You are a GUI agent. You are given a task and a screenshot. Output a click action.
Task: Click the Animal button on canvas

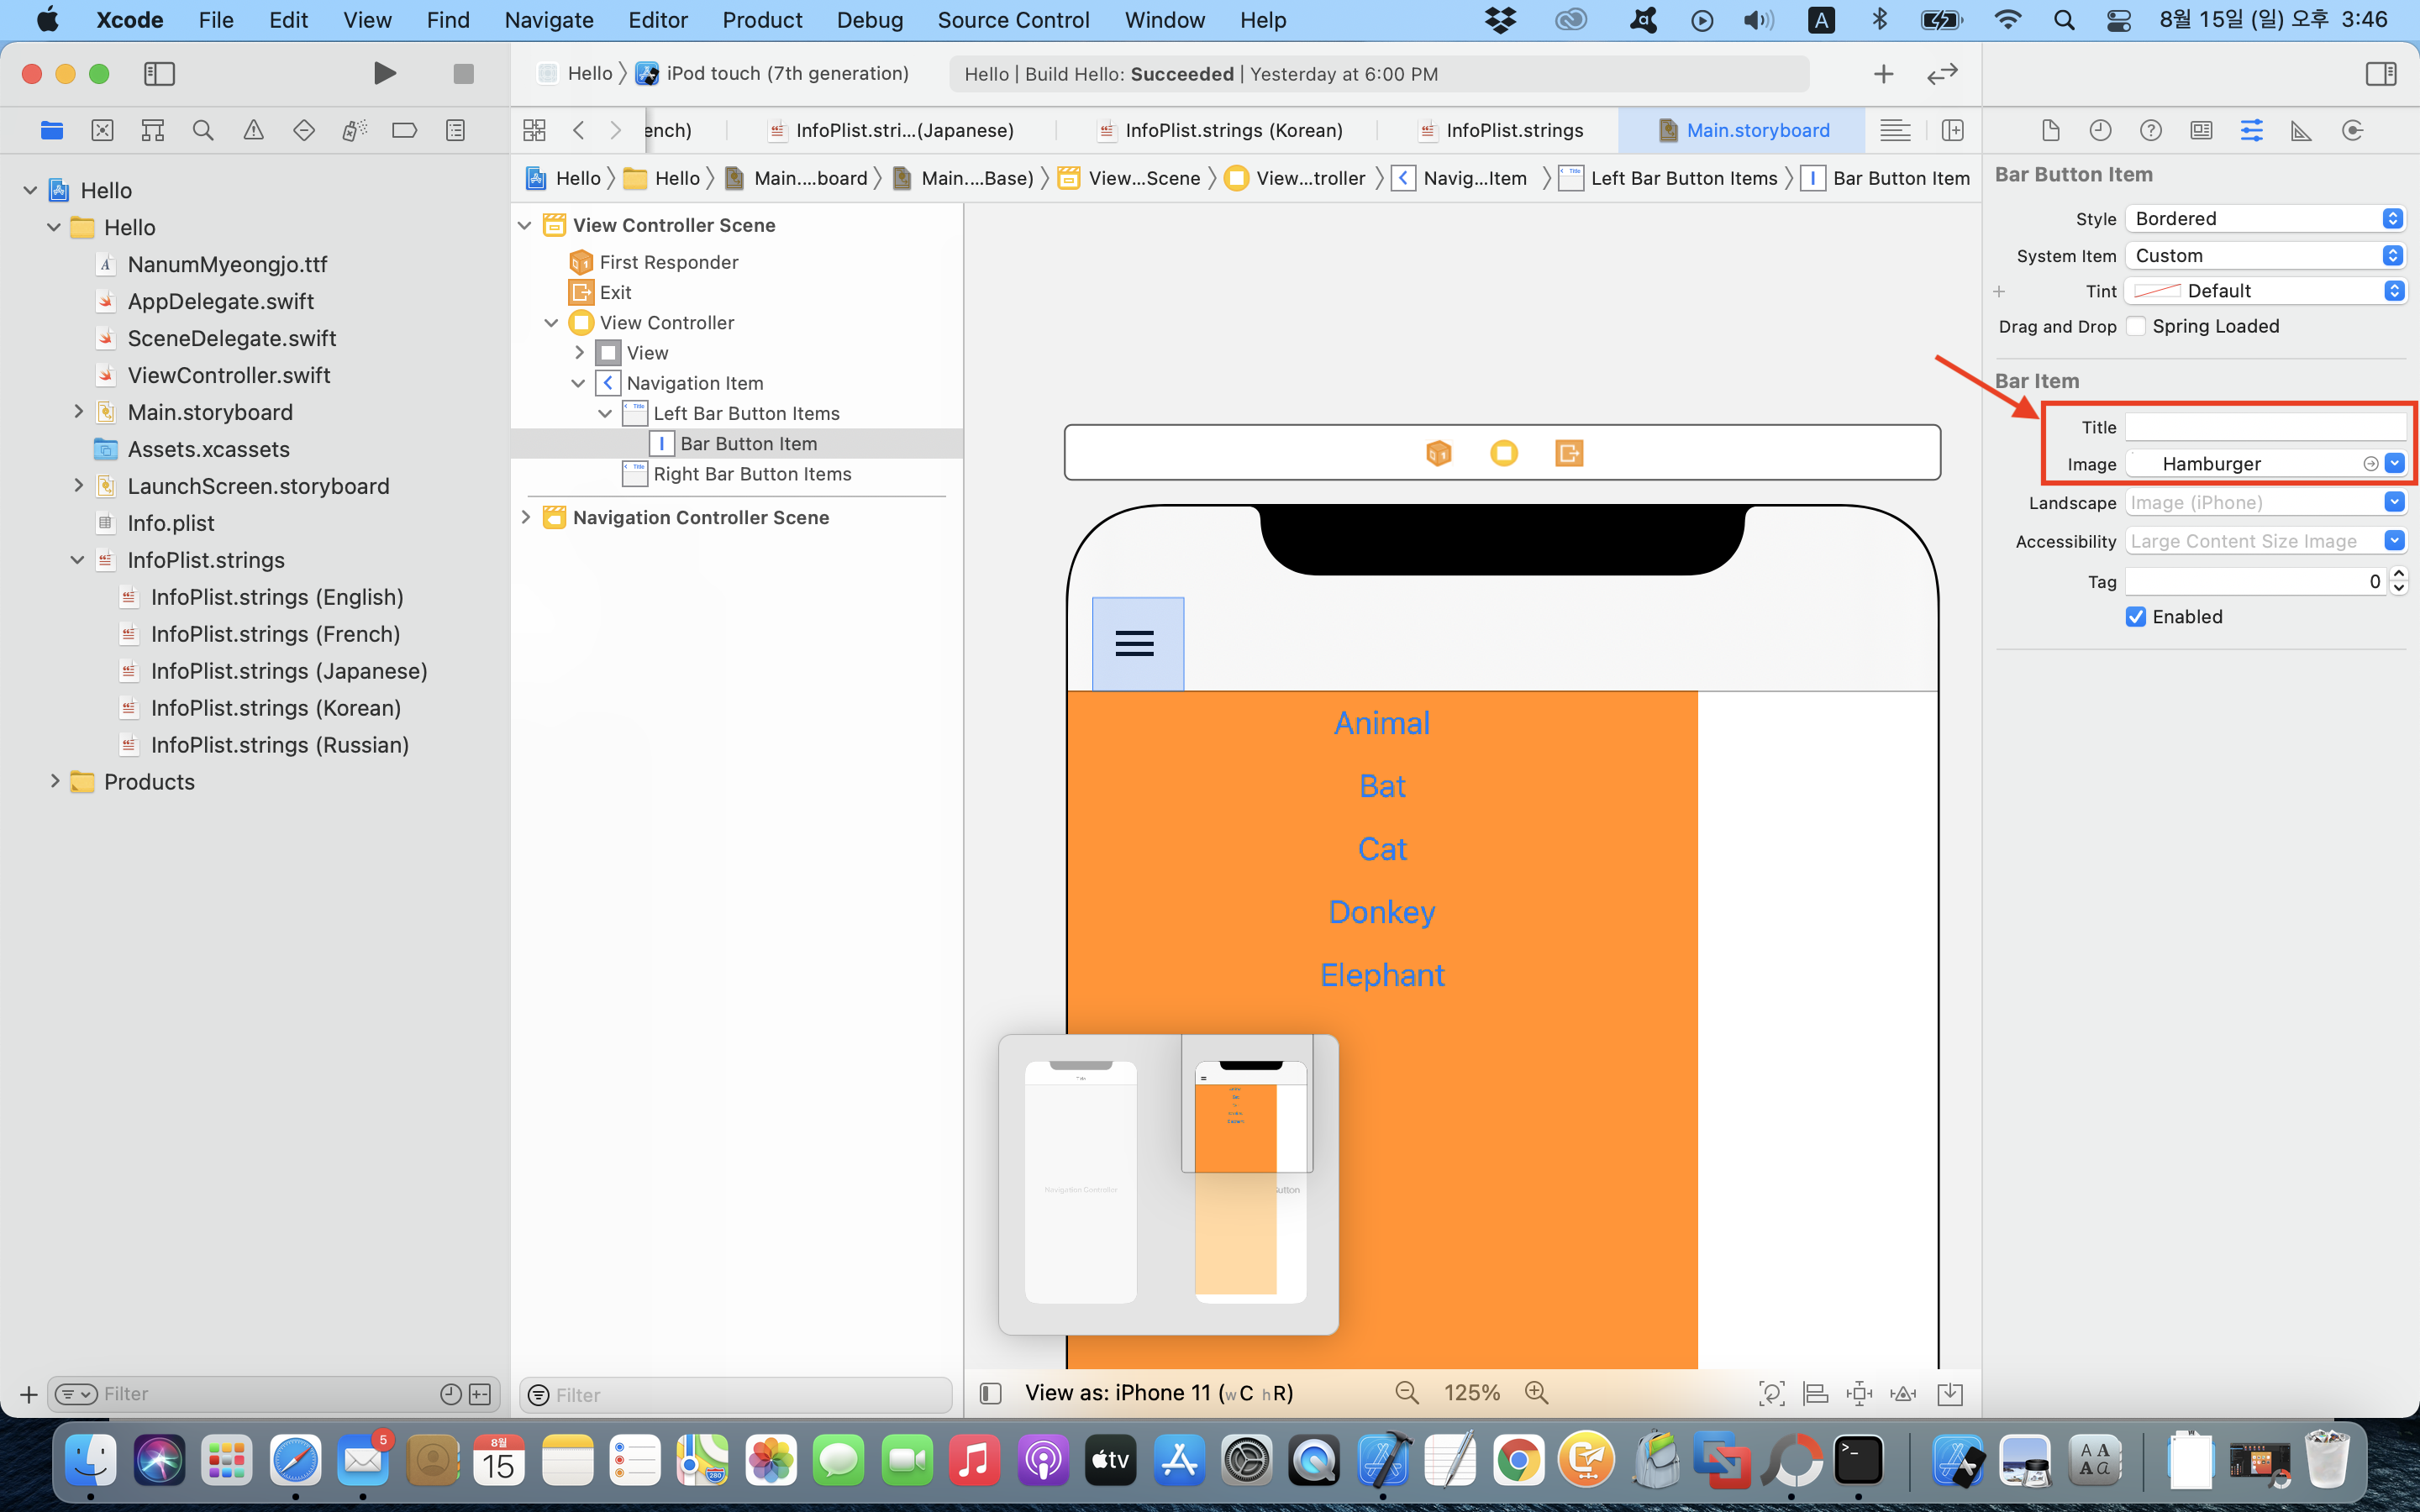pyautogui.click(x=1382, y=722)
